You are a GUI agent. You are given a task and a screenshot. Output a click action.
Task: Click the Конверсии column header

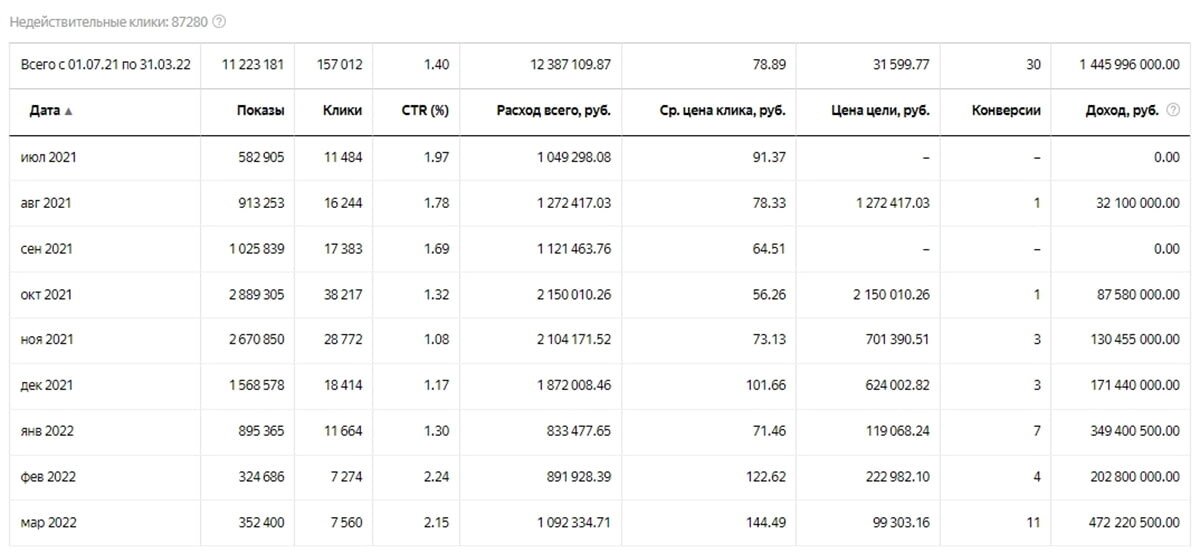pyautogui.click(x=1006, y=111)
